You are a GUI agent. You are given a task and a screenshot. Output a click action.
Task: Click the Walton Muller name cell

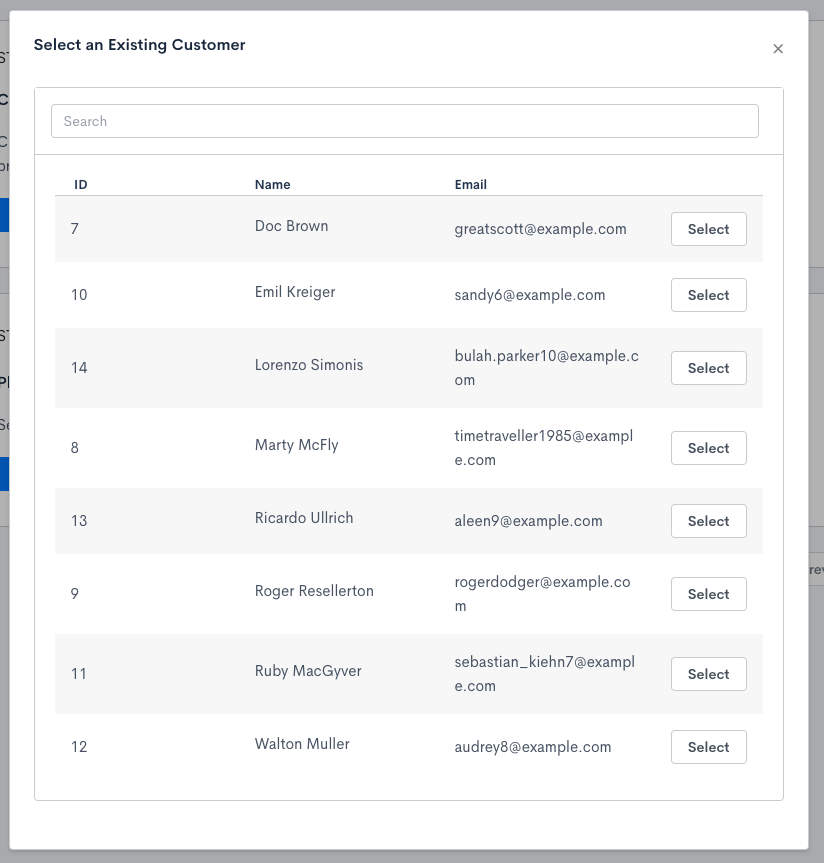coord(302,744)
